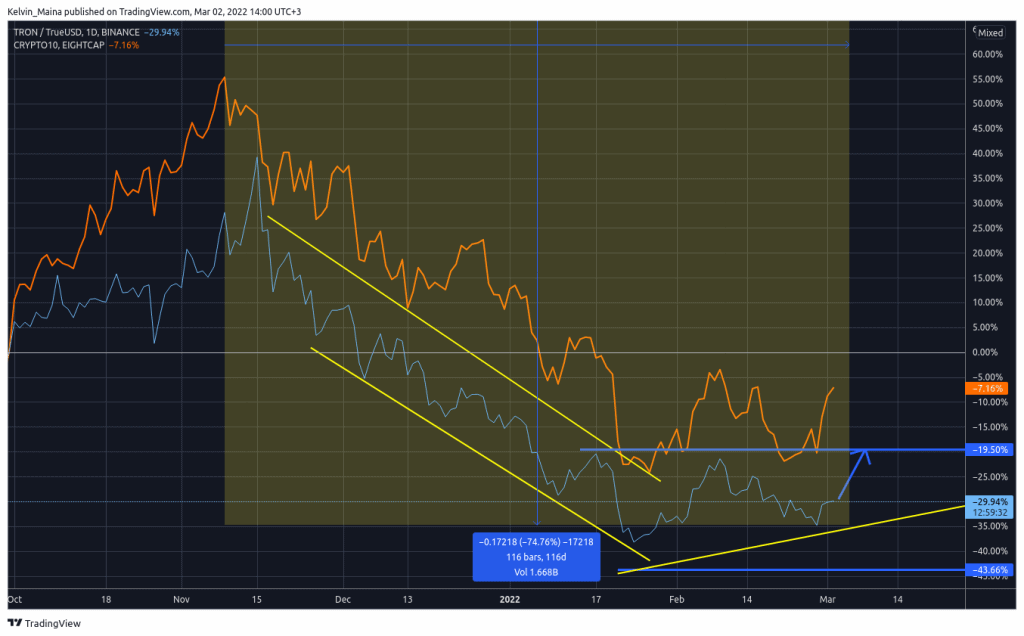
Task: Click the -29.94% value beside the TRON legend
Action: (161, 32)
